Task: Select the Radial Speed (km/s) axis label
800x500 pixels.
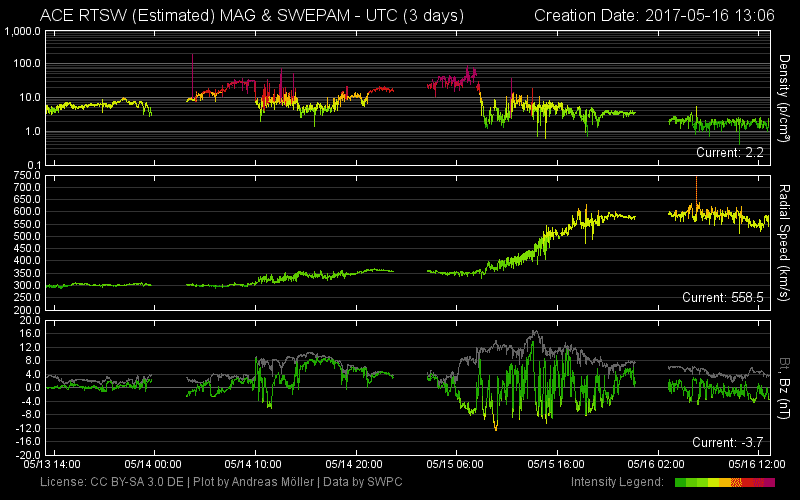Action: tap(786, 241)
